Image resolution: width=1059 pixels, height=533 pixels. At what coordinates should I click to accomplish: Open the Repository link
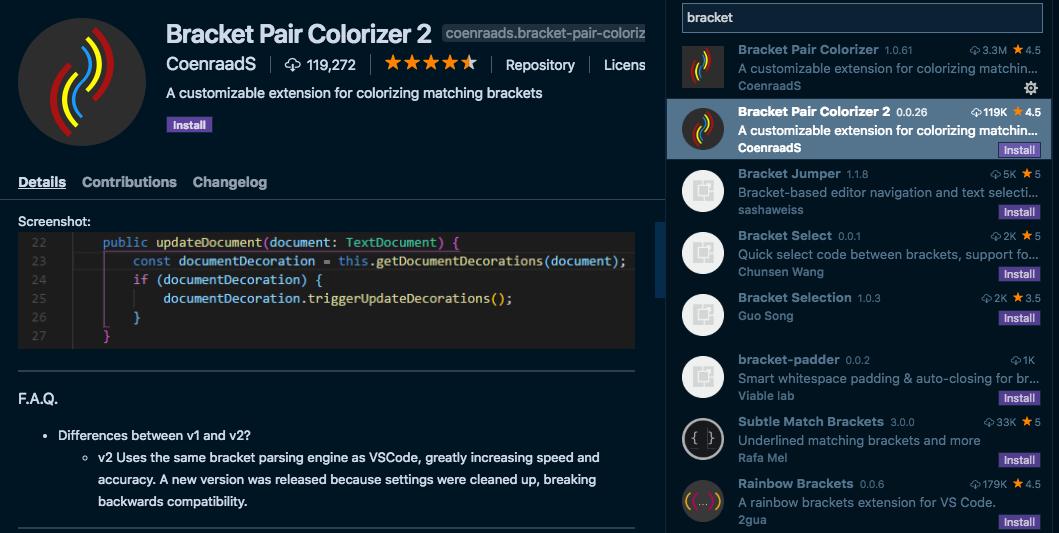(540, 65)
